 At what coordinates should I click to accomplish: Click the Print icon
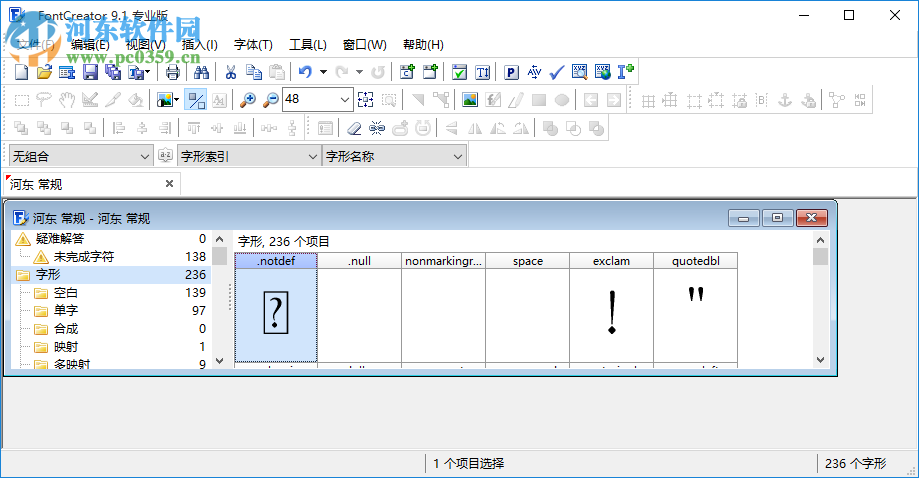[172, 72]
